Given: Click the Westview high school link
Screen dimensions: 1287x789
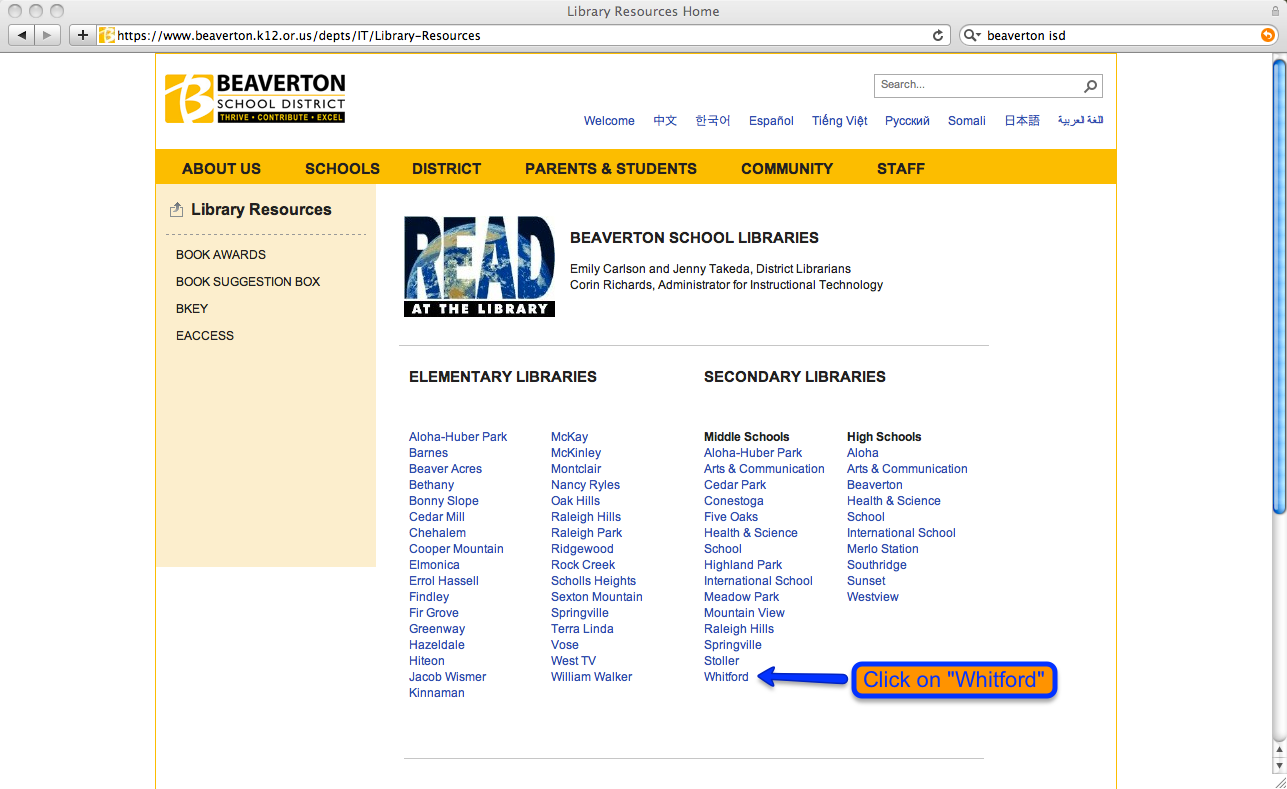Looking at the screenshot, I should click(872, 596).
